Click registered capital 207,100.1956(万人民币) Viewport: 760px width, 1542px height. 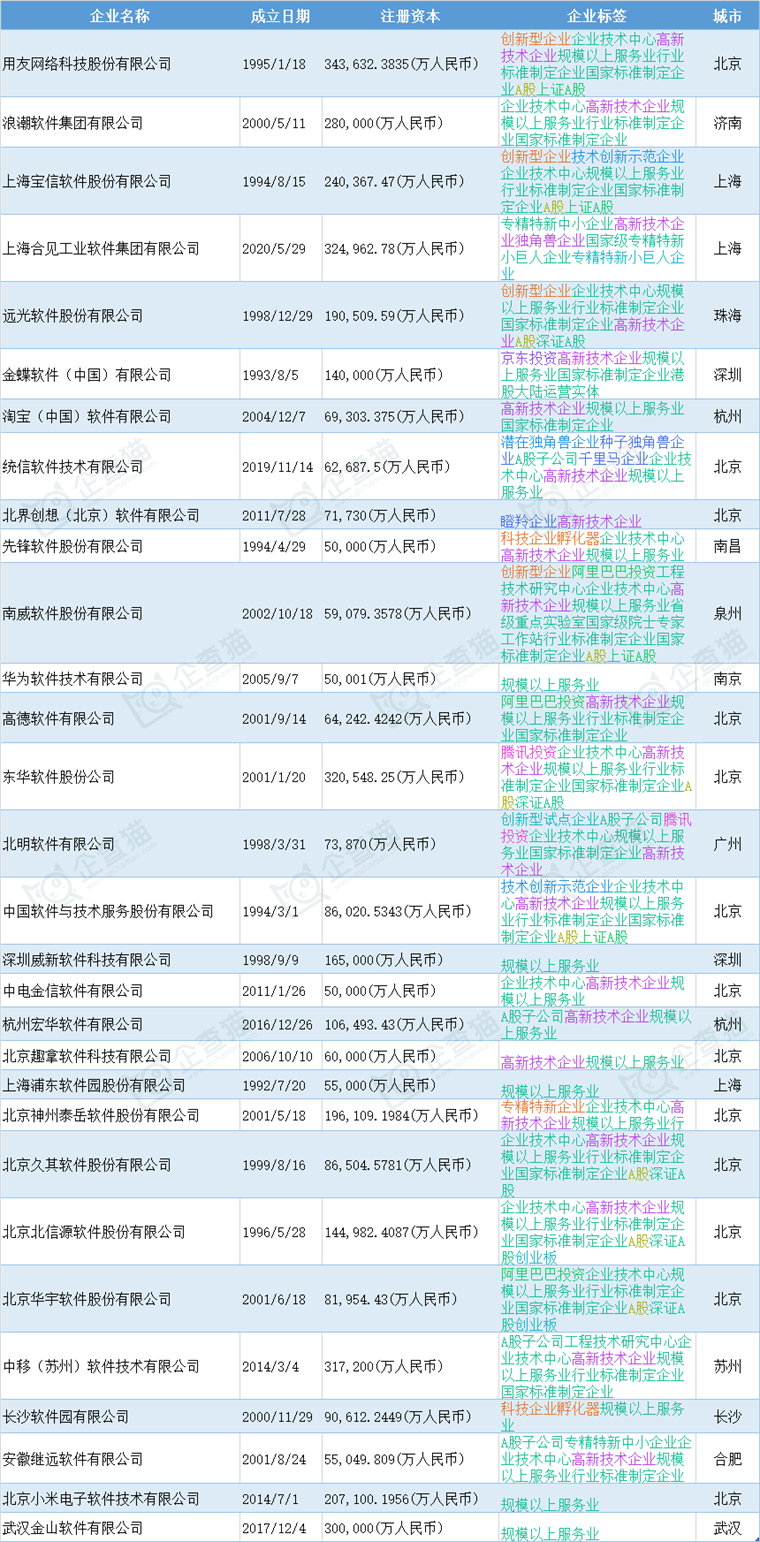coord(402,1498)
